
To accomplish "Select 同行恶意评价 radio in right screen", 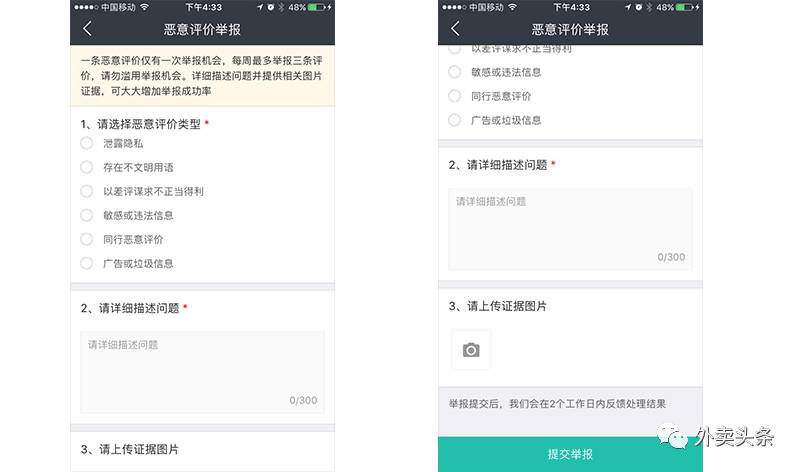I will (455, 96).
